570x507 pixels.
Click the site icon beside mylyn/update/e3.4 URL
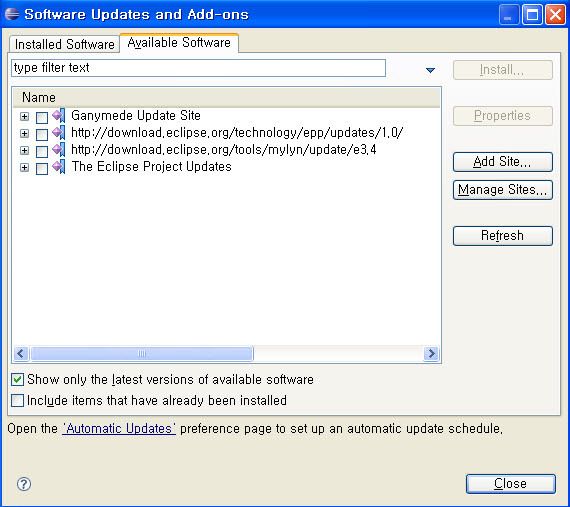pyautogui.click(x=59, y=150)
